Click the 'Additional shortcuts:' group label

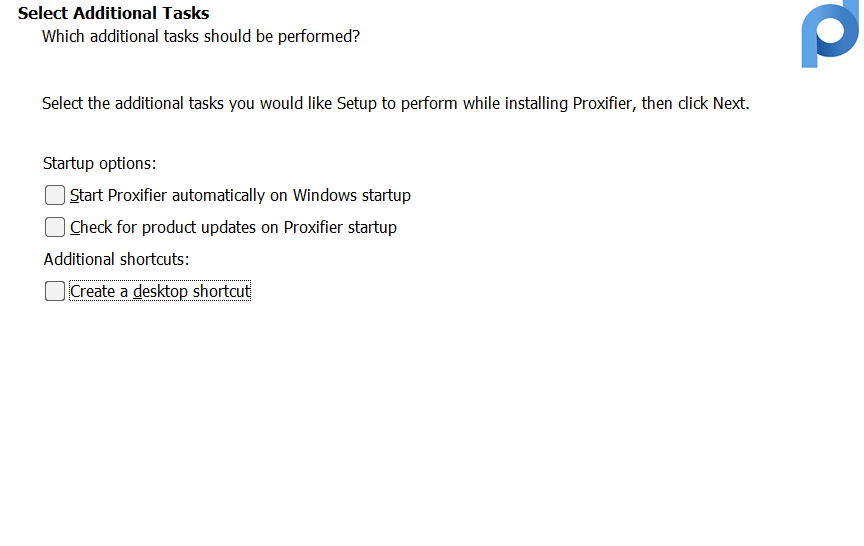point(116,259)
